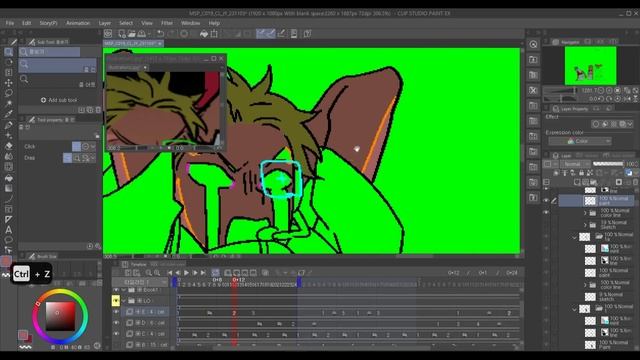640x360 pixels.
Task: Adjust the layer opacity slider
Action: click(608, 164)
